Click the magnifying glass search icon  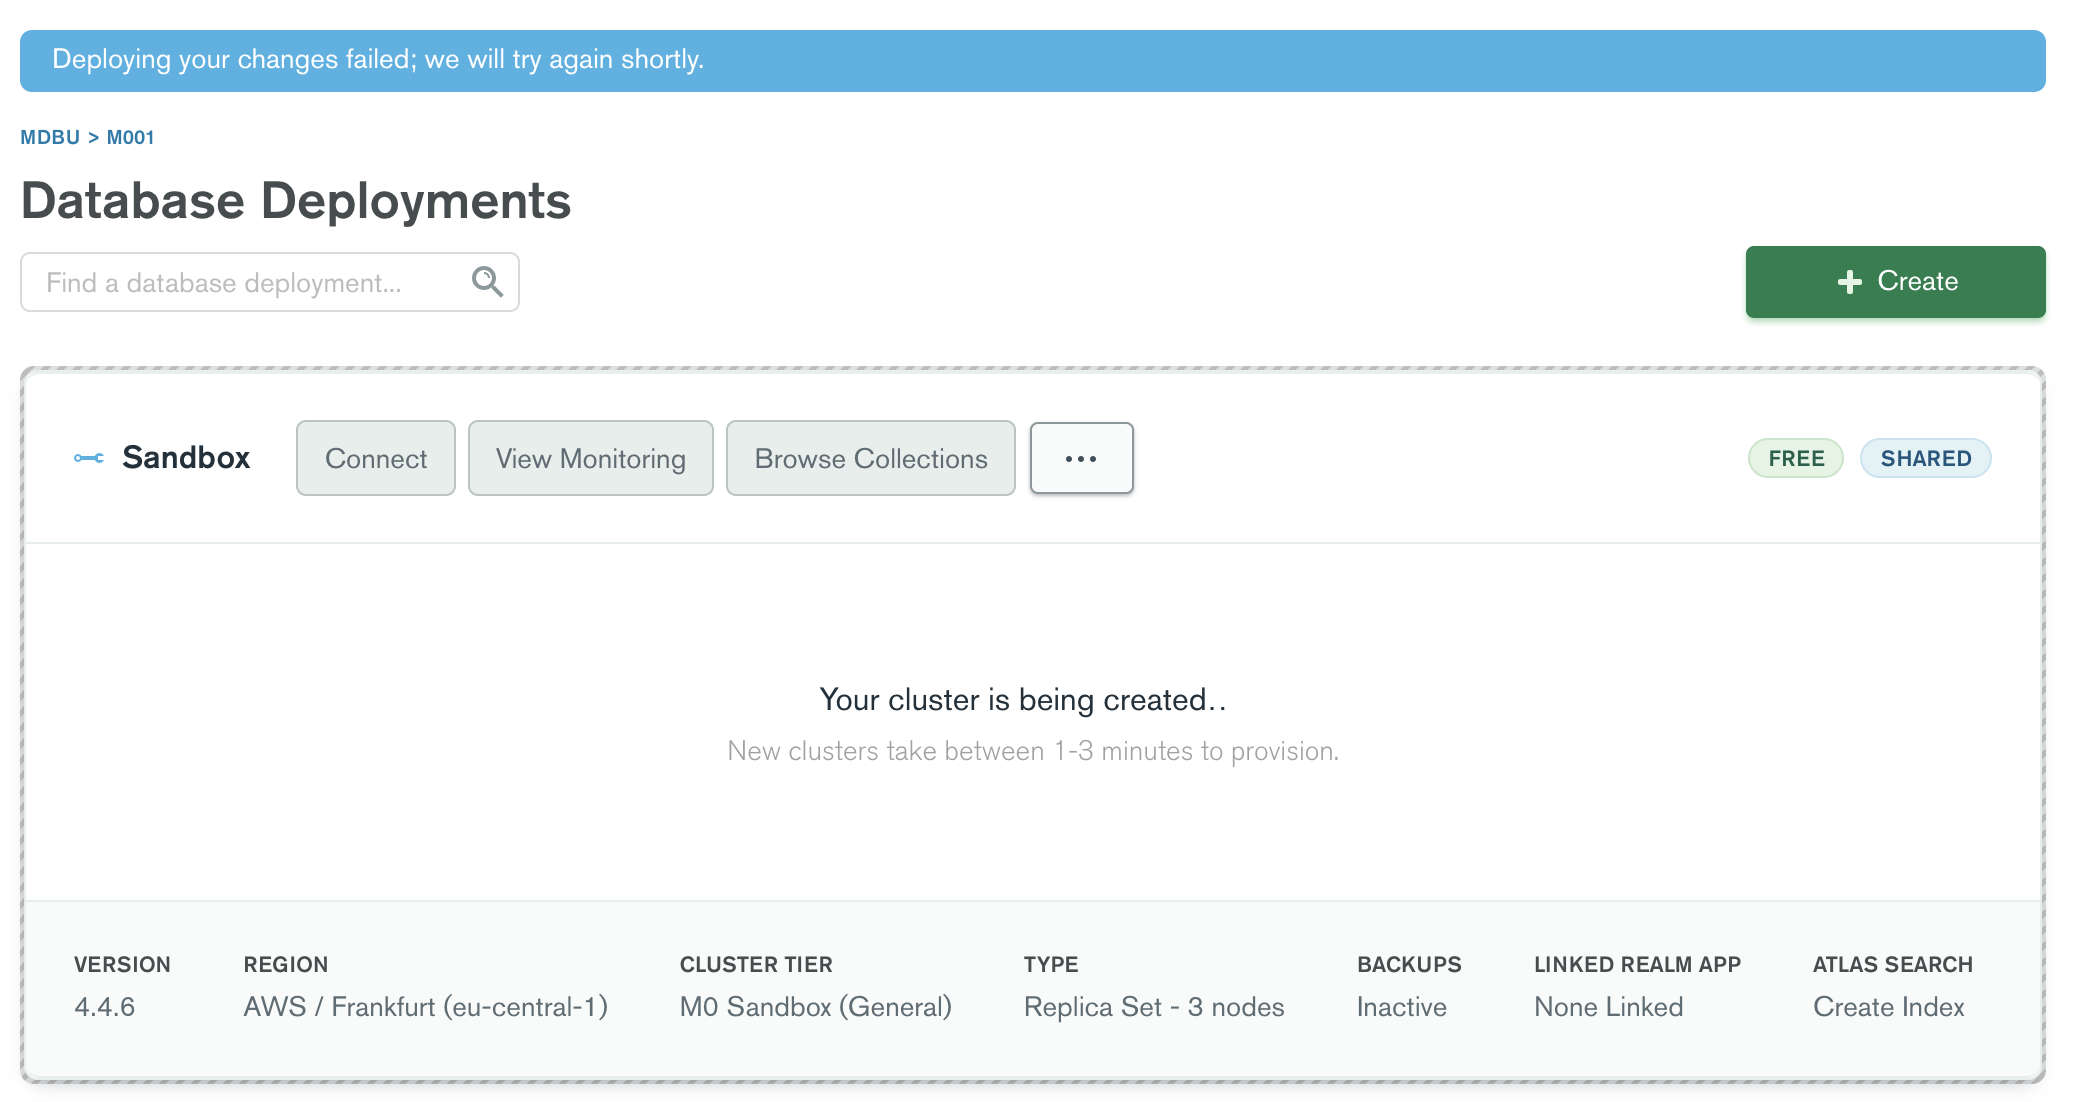(x=487, y=282)
